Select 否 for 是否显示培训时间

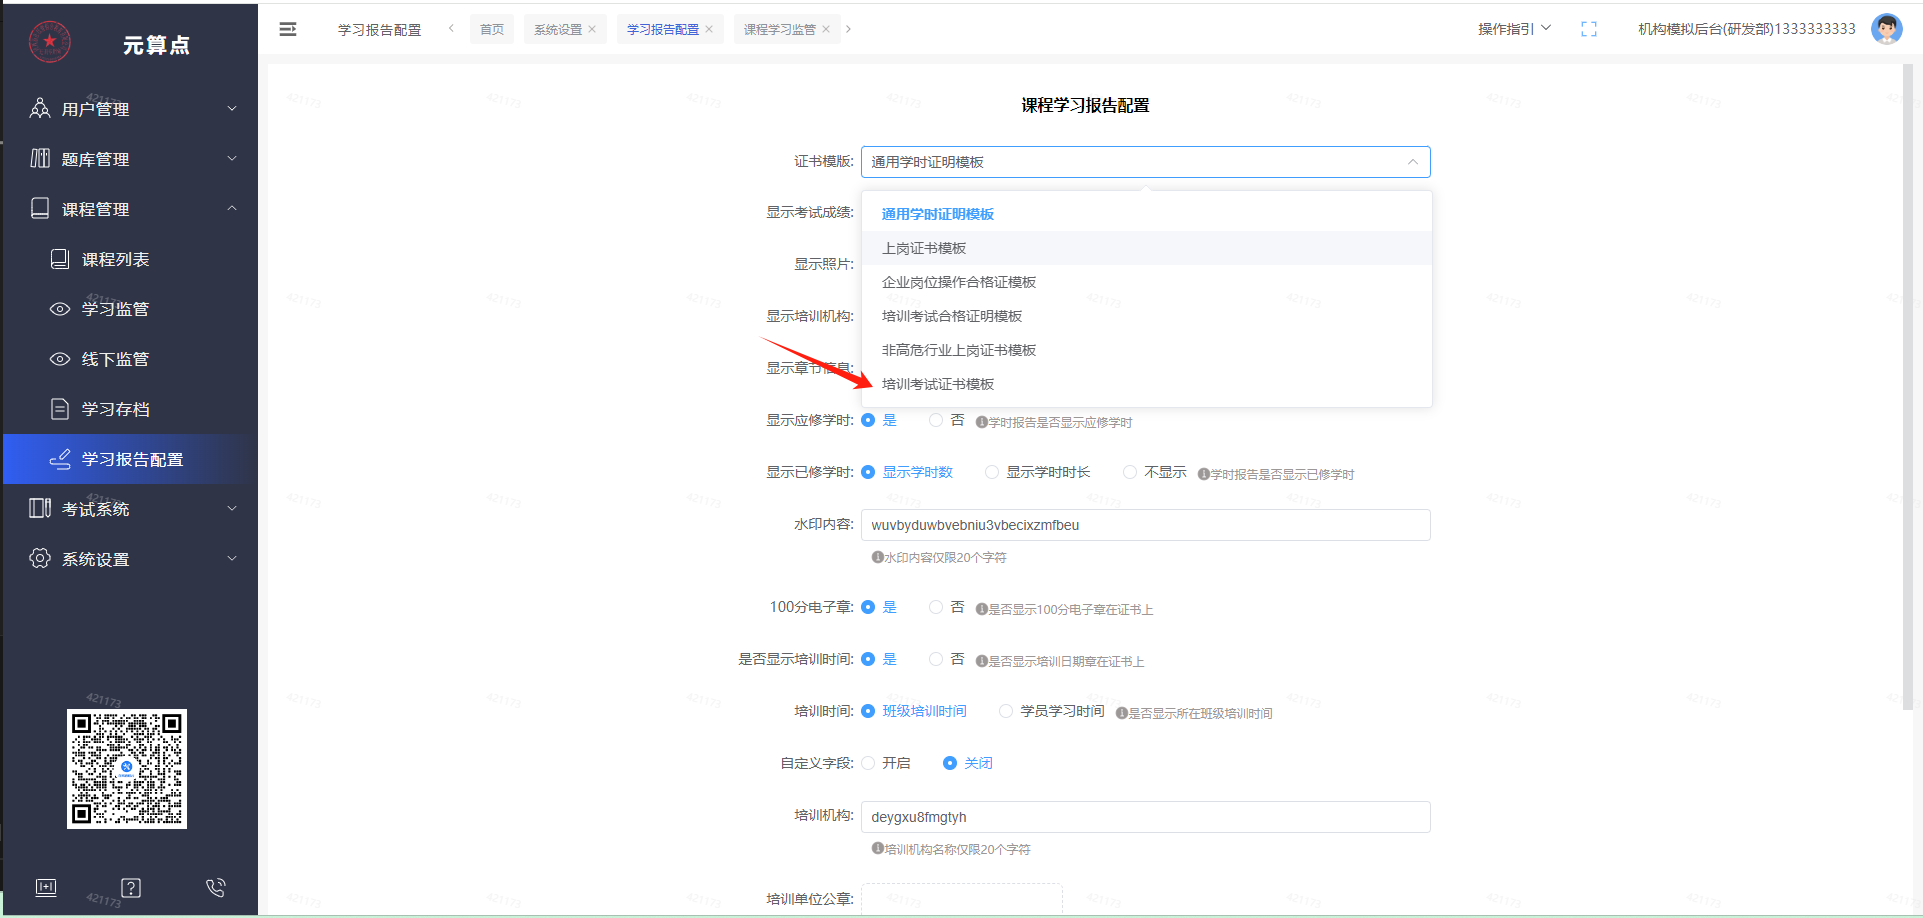click(936, 659)
